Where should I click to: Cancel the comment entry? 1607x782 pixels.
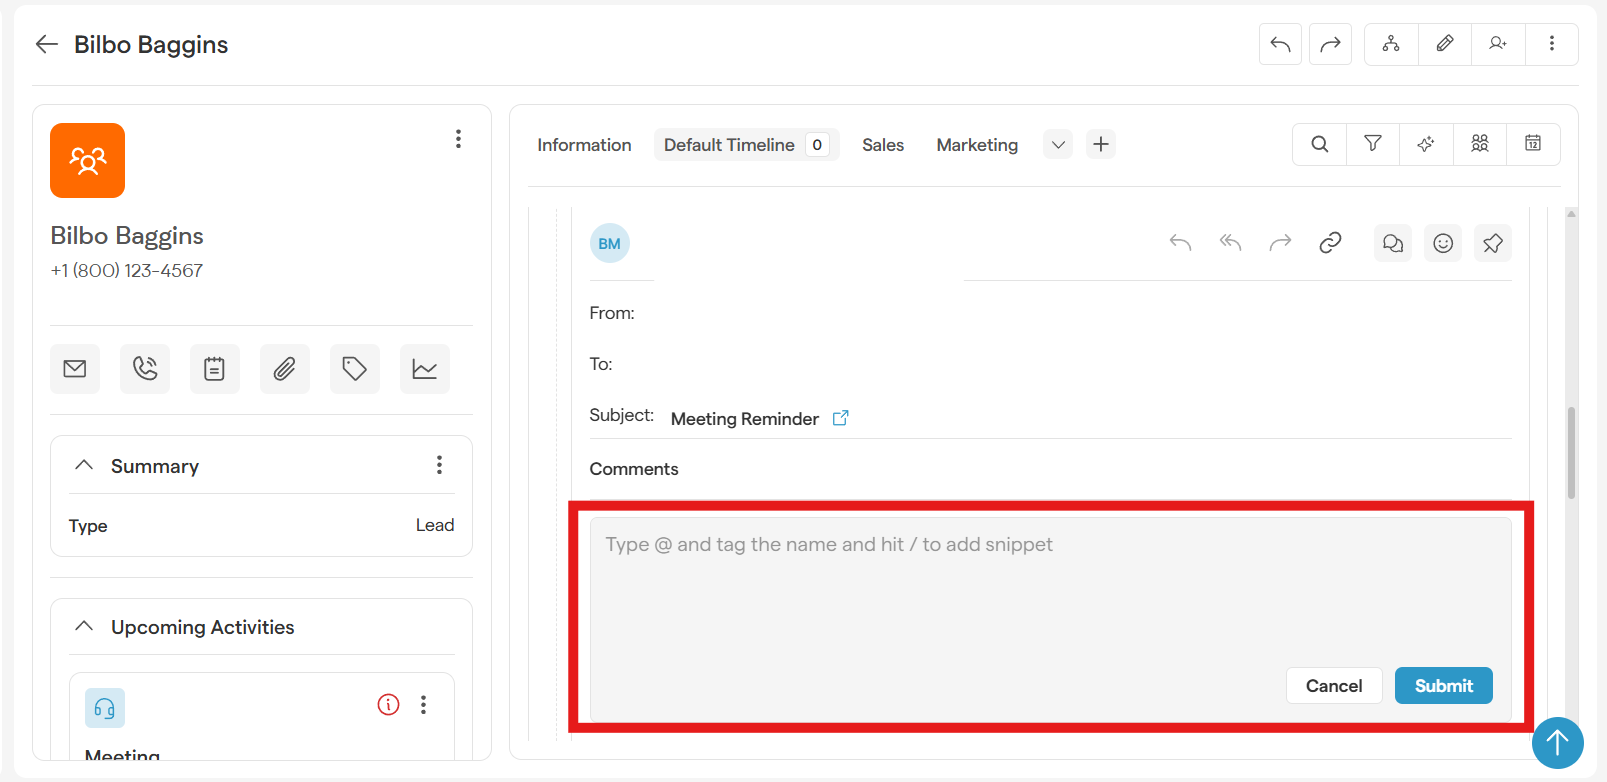click(1333, 686)
